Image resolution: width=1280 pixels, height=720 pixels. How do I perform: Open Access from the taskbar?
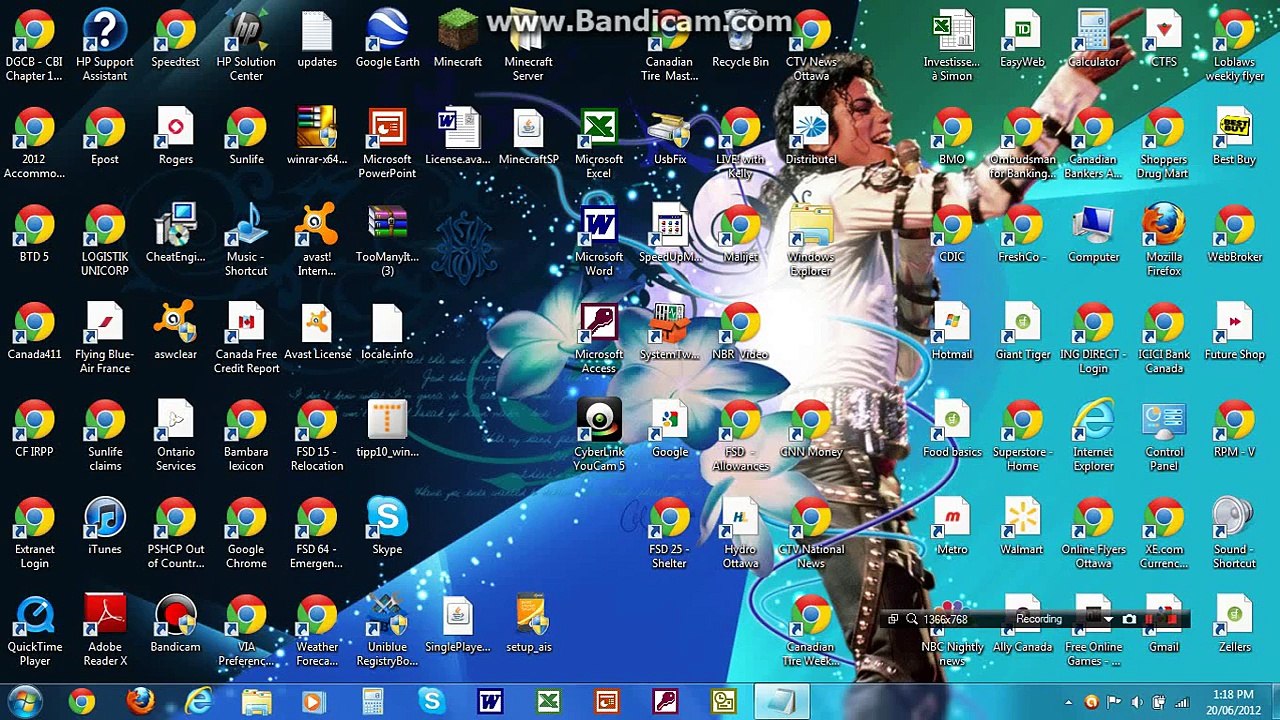tap(665, 702)
